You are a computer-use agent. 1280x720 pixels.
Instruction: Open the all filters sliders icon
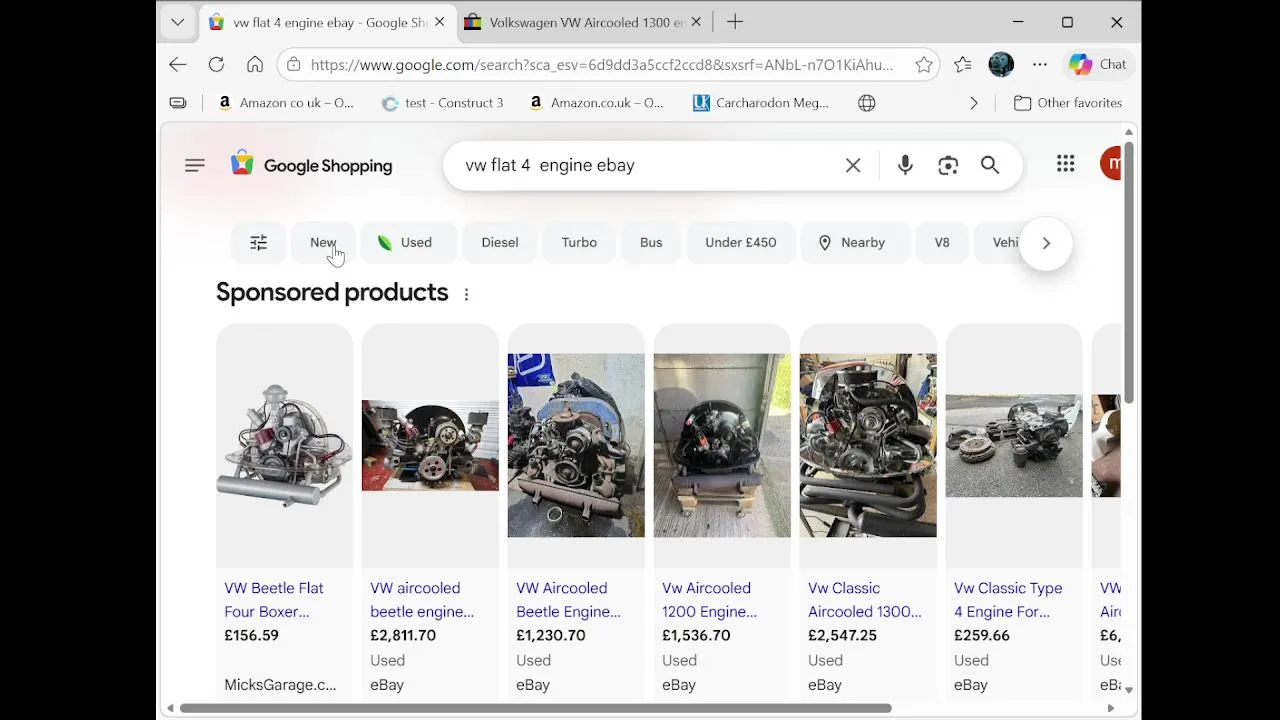click(259, 243)
